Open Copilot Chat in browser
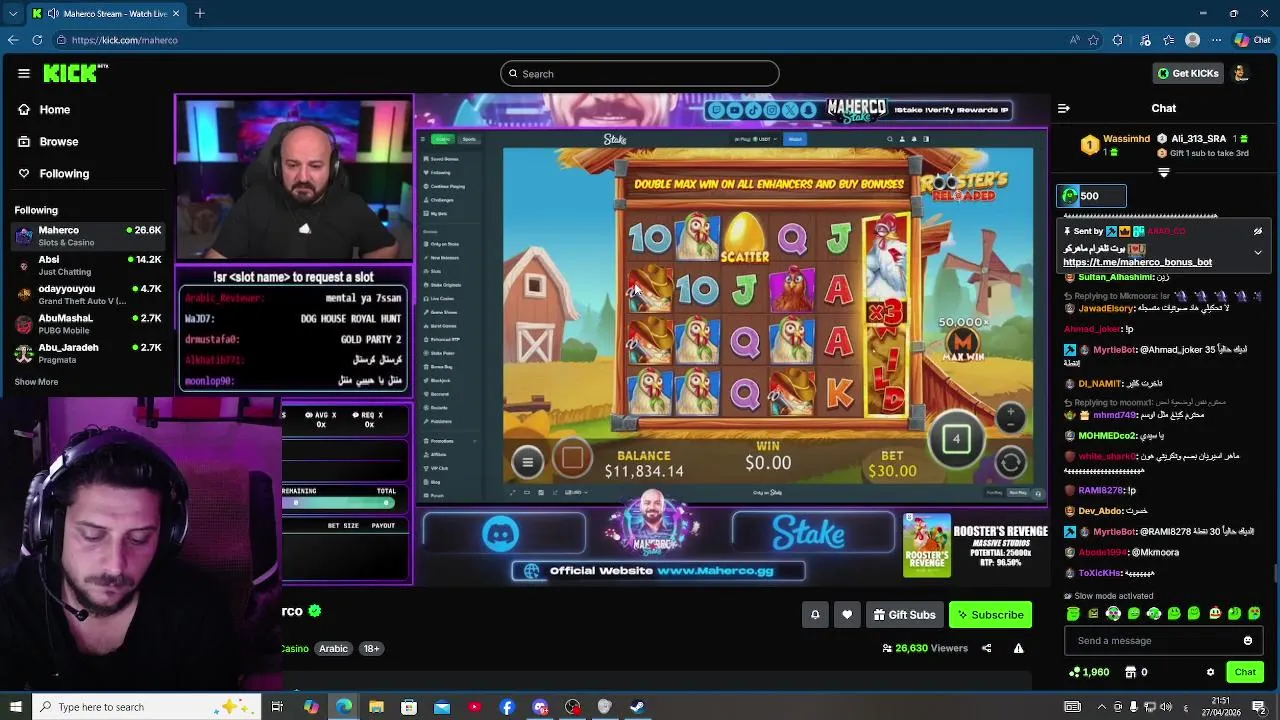Viewport: 1280px width, 720px height. [x=1252, y=40]
